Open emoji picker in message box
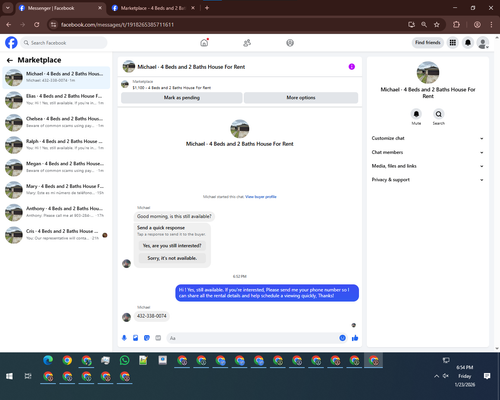The width and height of the screenshot is (500, 400). pos(342,338)
